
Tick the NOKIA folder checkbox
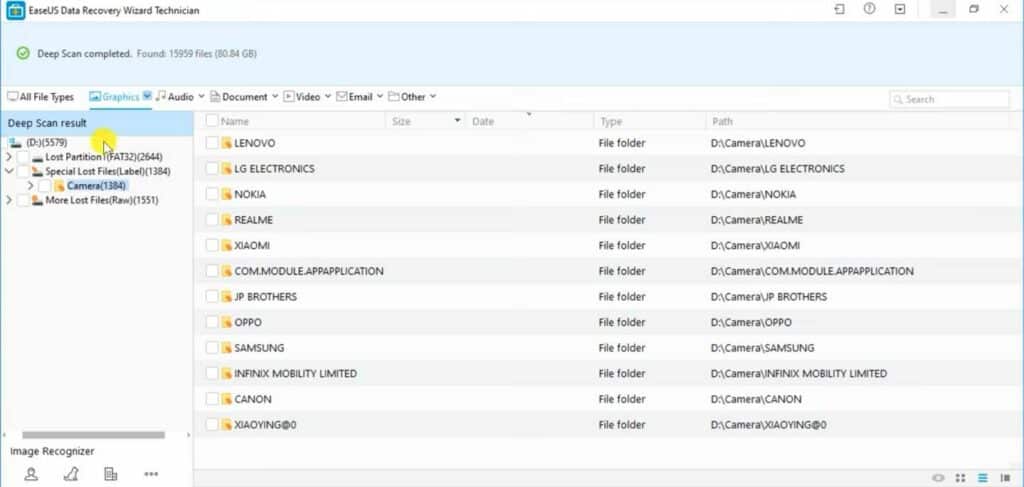point(212,194)
